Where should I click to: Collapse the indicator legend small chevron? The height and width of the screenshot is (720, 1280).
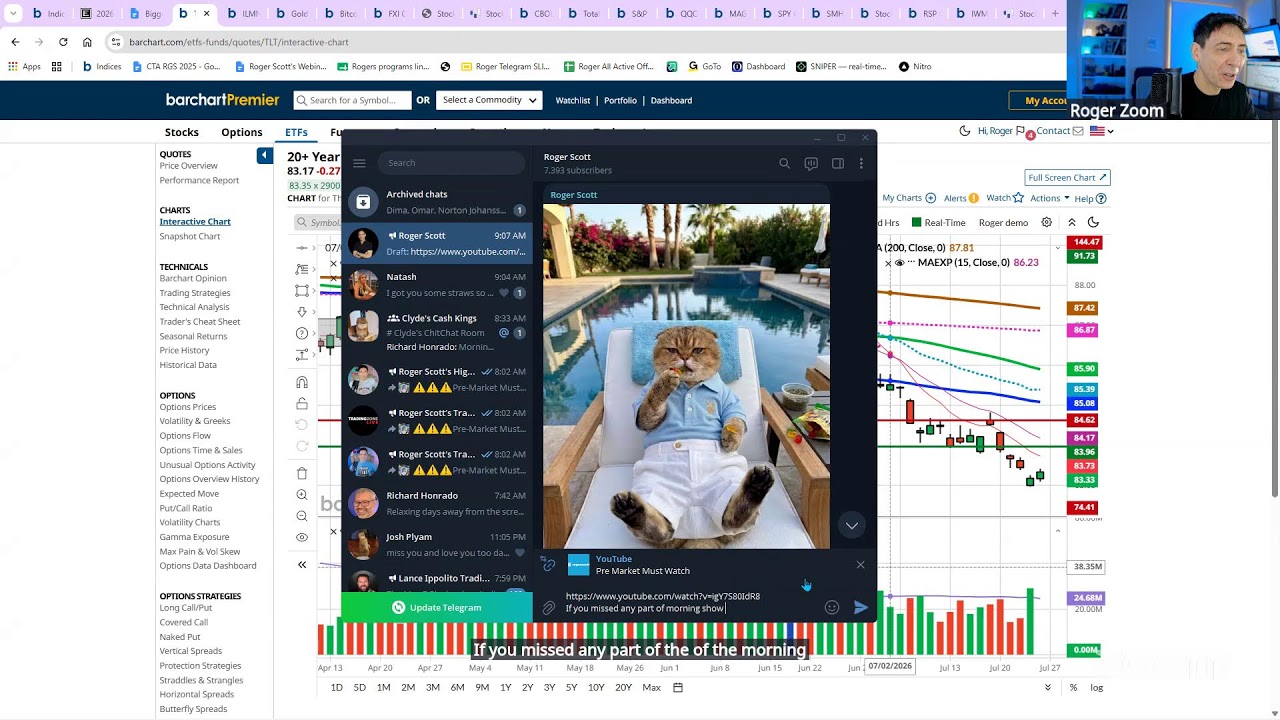[1058, 247]
